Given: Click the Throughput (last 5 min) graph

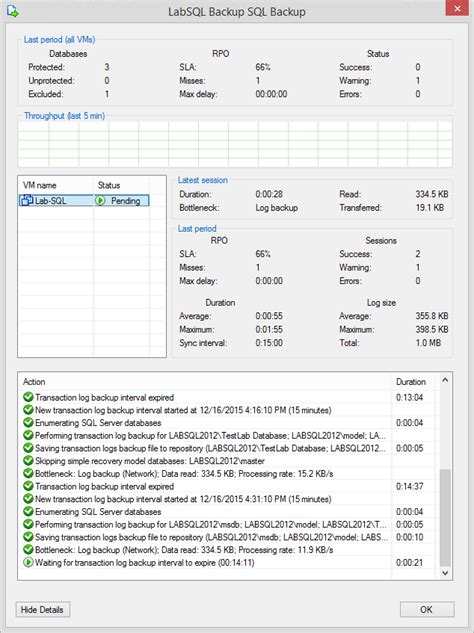Looking at the screenshot, I should click(x=235, y=144).
